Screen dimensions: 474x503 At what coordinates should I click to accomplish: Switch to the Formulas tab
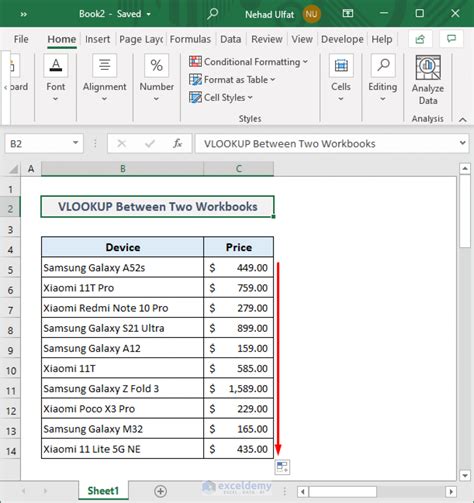click(190, 39)
